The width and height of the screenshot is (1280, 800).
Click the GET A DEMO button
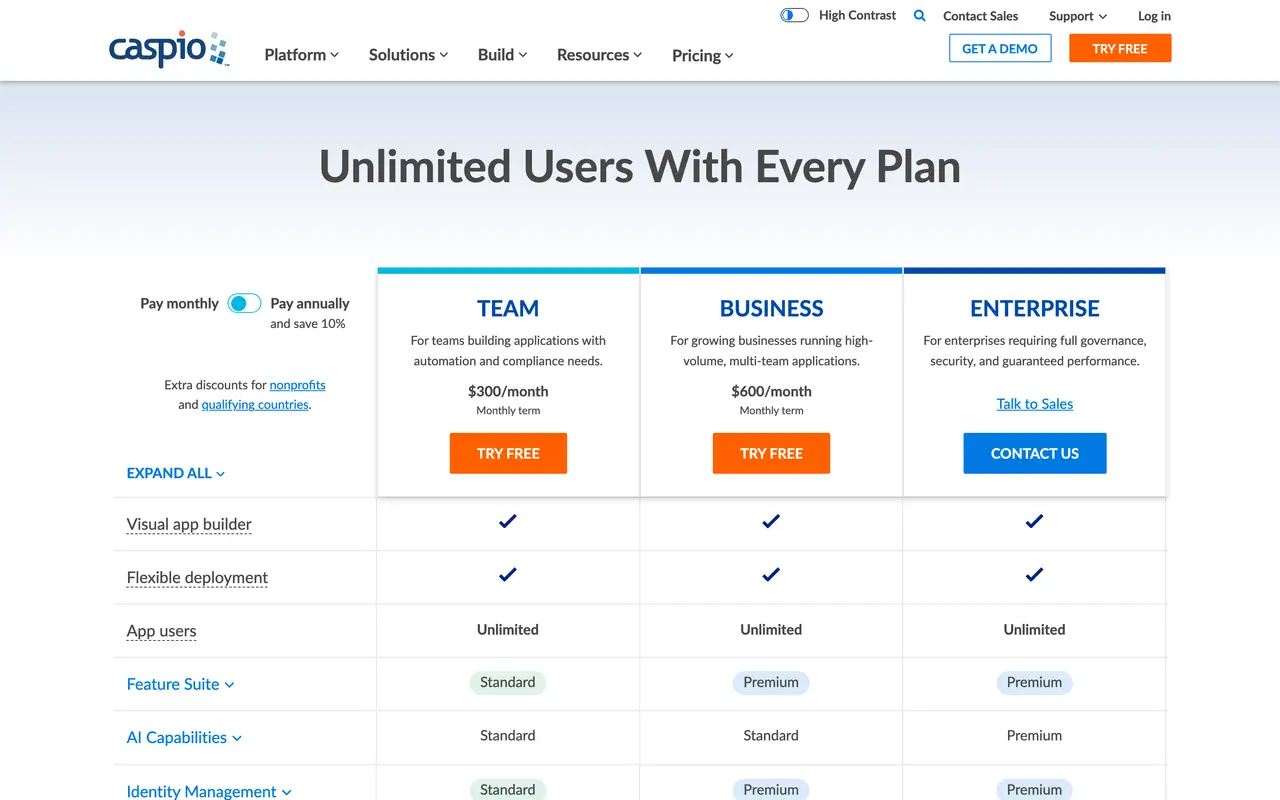pyautogui.click(x=1000, y=48)
